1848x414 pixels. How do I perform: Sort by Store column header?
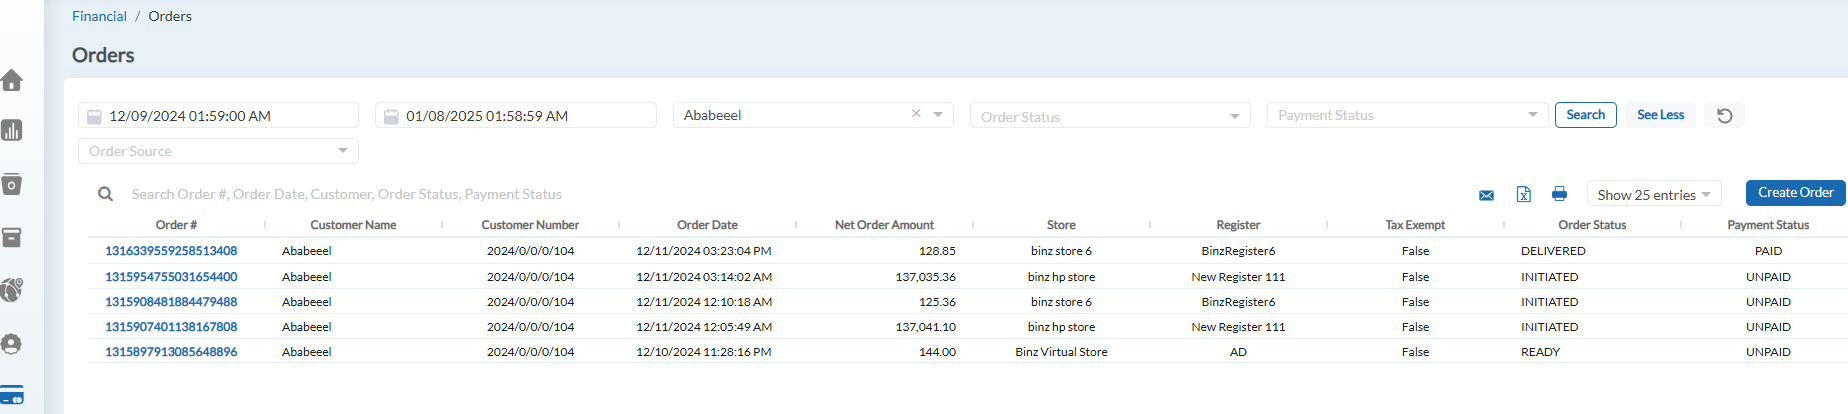point(1061,225)
